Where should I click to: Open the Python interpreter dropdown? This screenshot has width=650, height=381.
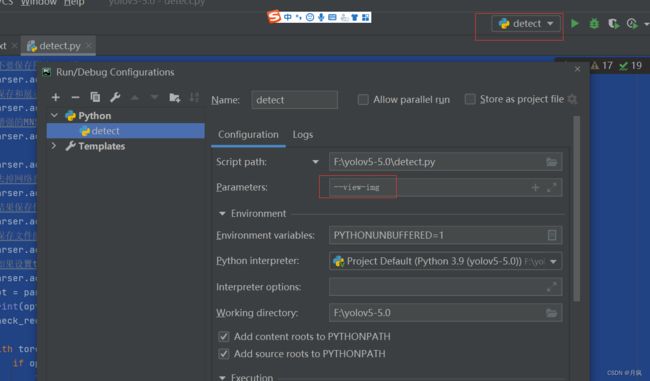tap(553, 262)
